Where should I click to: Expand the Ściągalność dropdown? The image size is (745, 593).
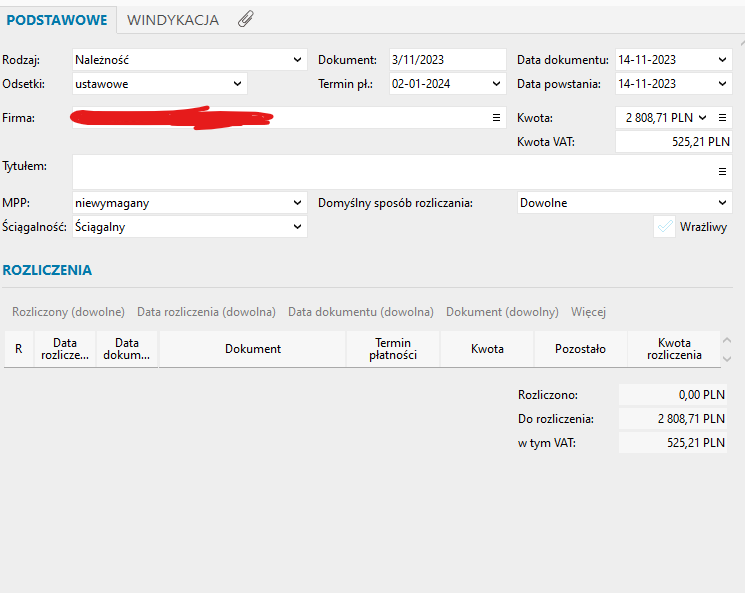click(297, 227)
